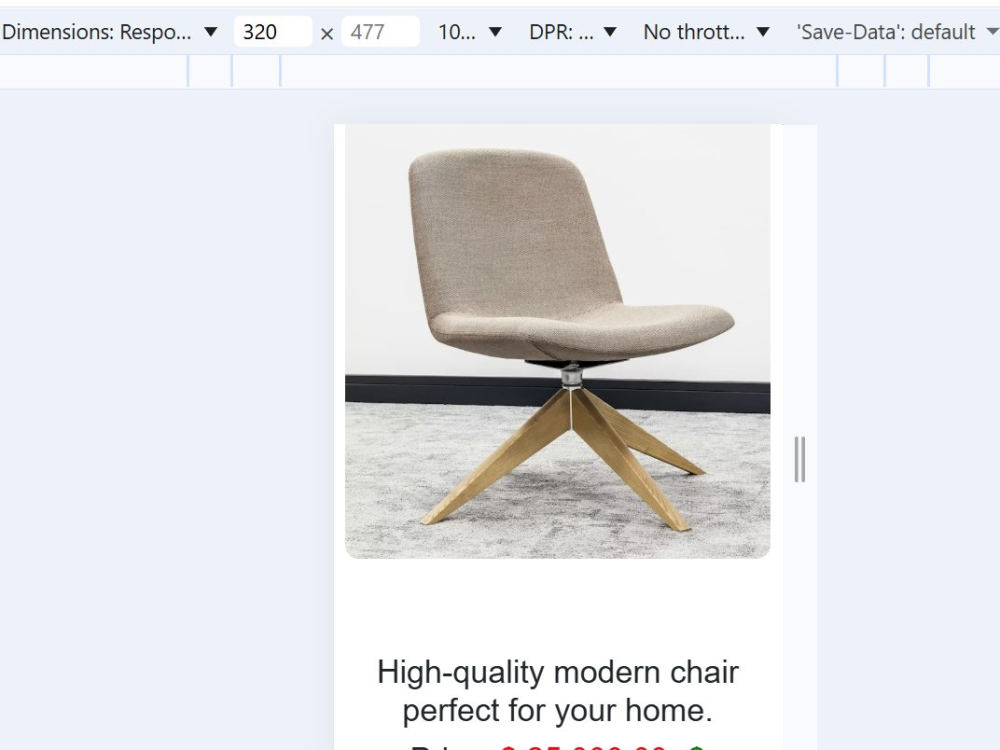This screenshot has width=1000, height=750.
Task: Click the viewport height field showing 477
Action: [x=380, y=32]
